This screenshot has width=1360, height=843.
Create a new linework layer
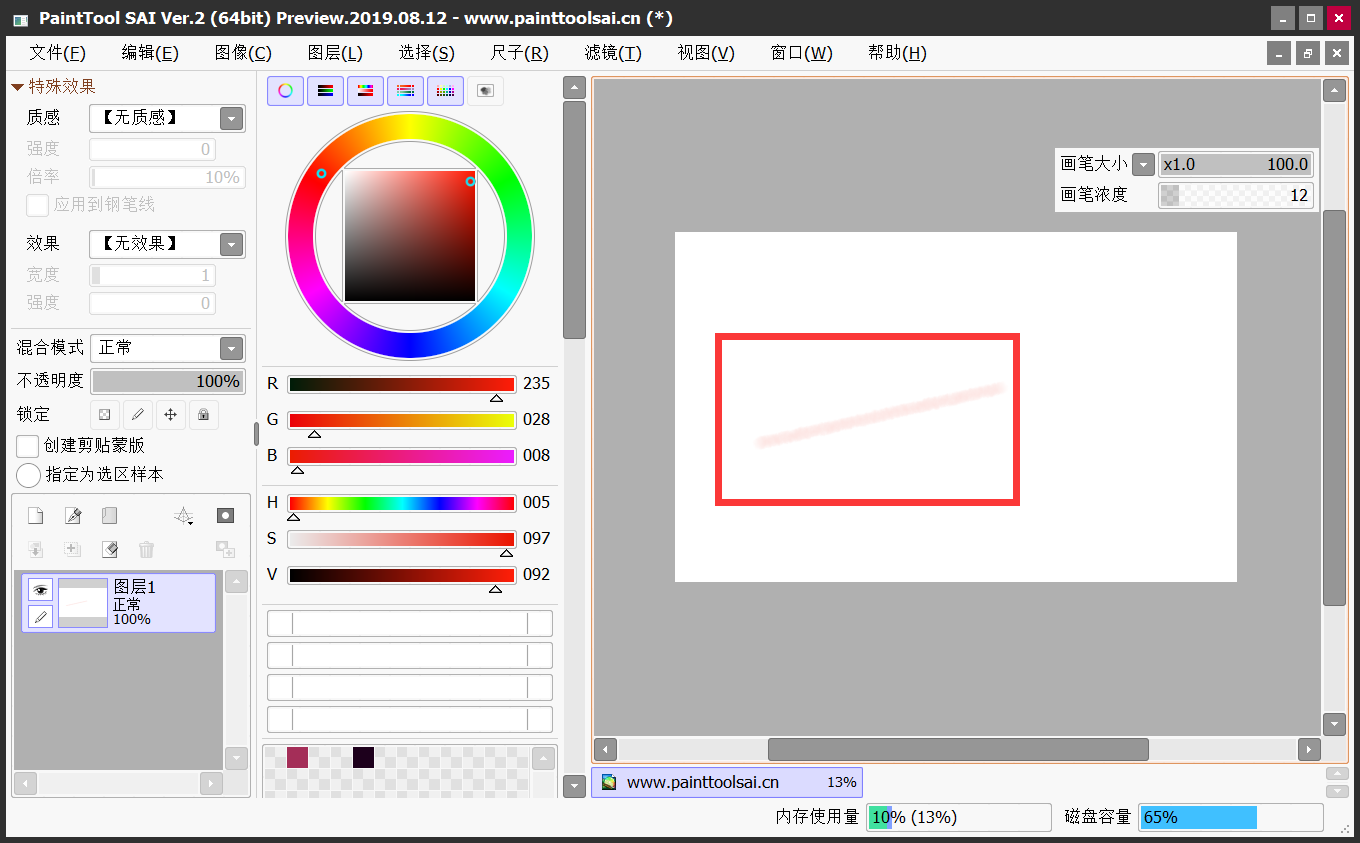72,516
